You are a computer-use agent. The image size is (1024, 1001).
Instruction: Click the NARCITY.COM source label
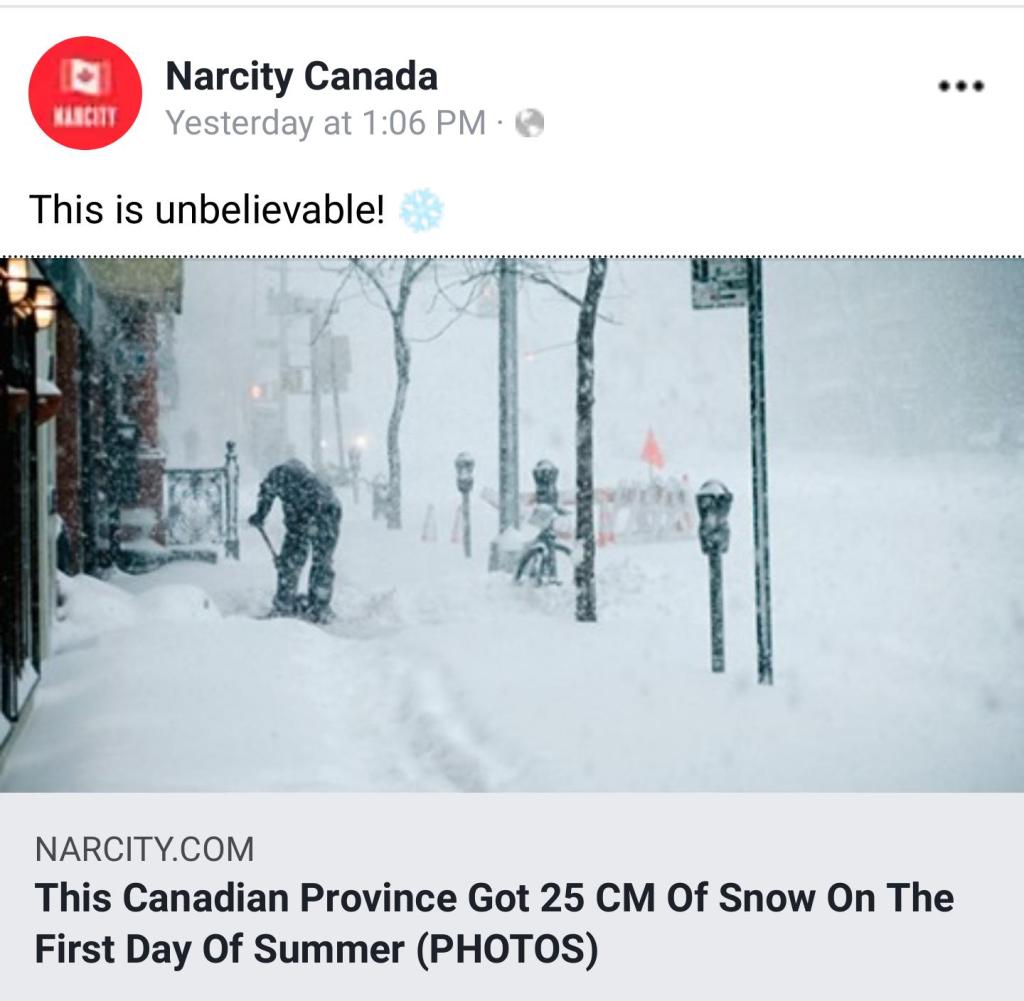pos(144,849)
